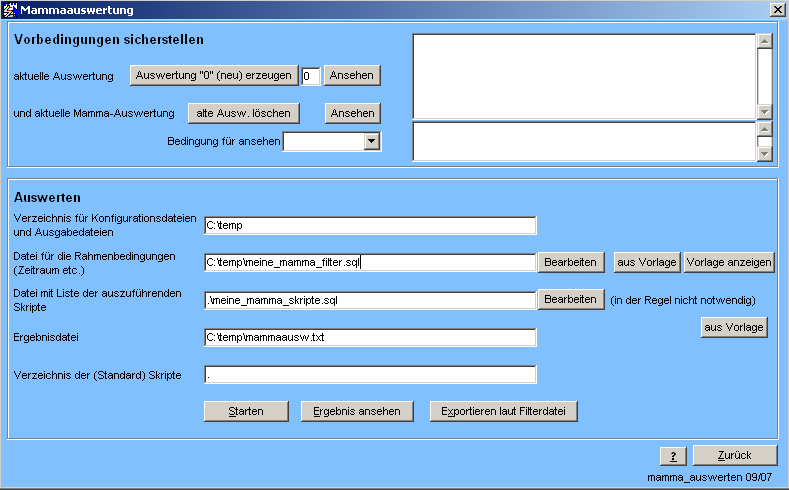Screen dimensions: 789x490
Task: Click the Verzeichnis für Konfigurationsdateien field
Action: (x=370, y=225)
